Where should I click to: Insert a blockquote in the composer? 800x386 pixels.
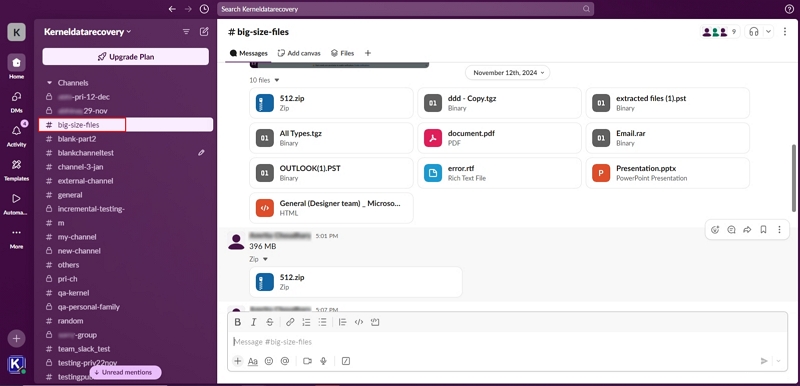click(342, 322)
